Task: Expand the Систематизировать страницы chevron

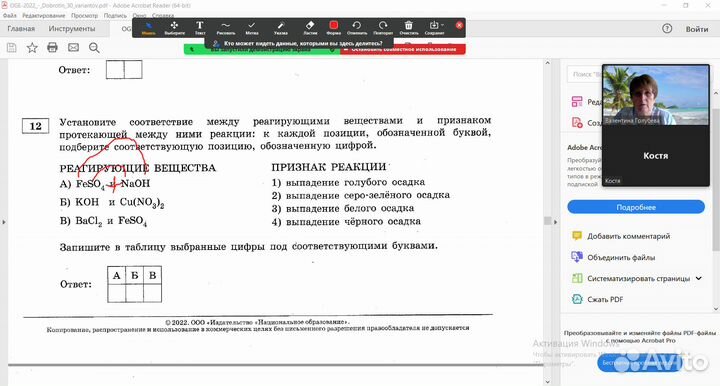Action: 699,278
